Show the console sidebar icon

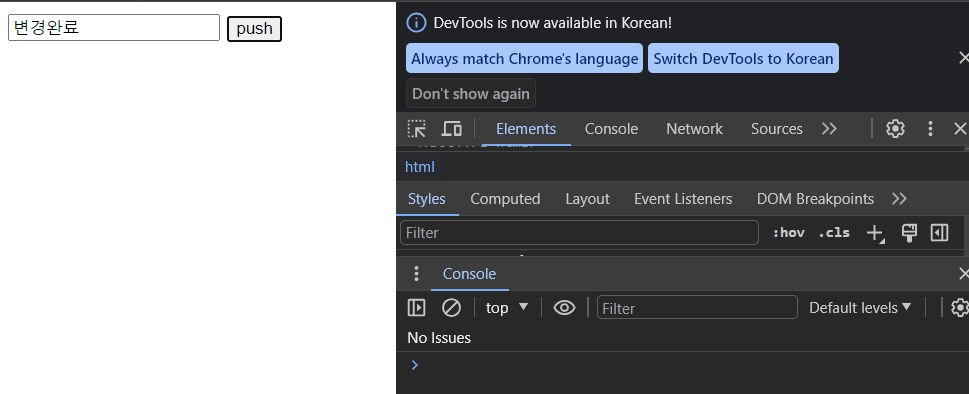(x=417, y=308)
